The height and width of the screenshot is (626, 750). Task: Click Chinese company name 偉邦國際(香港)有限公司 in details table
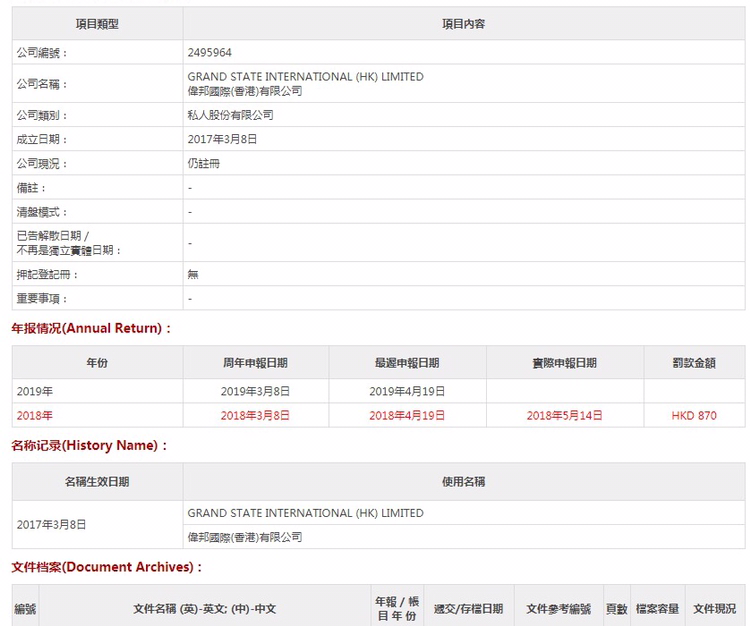tap(244, 91)
